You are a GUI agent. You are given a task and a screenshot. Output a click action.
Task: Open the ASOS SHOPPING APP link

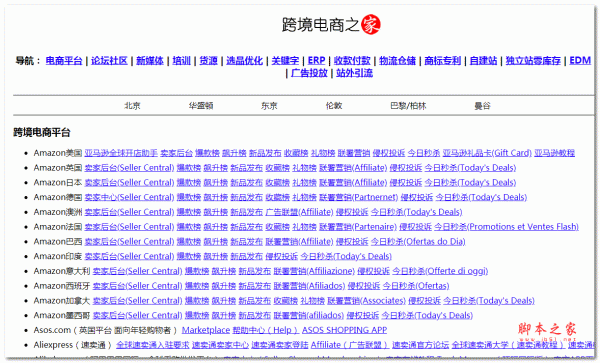(344, 330)
